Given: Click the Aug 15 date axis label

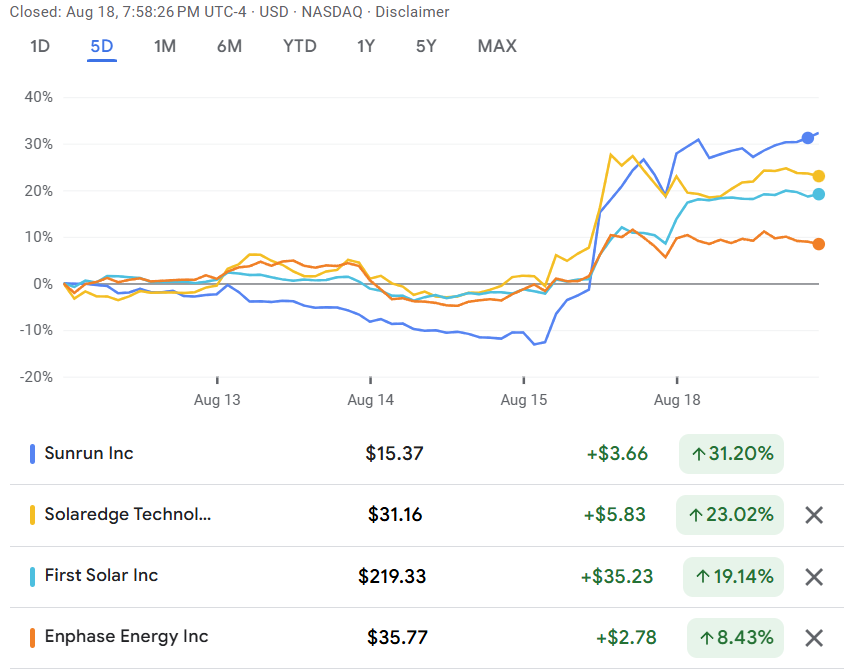Looking at the screenshot, I should click(x=524, y=400).
